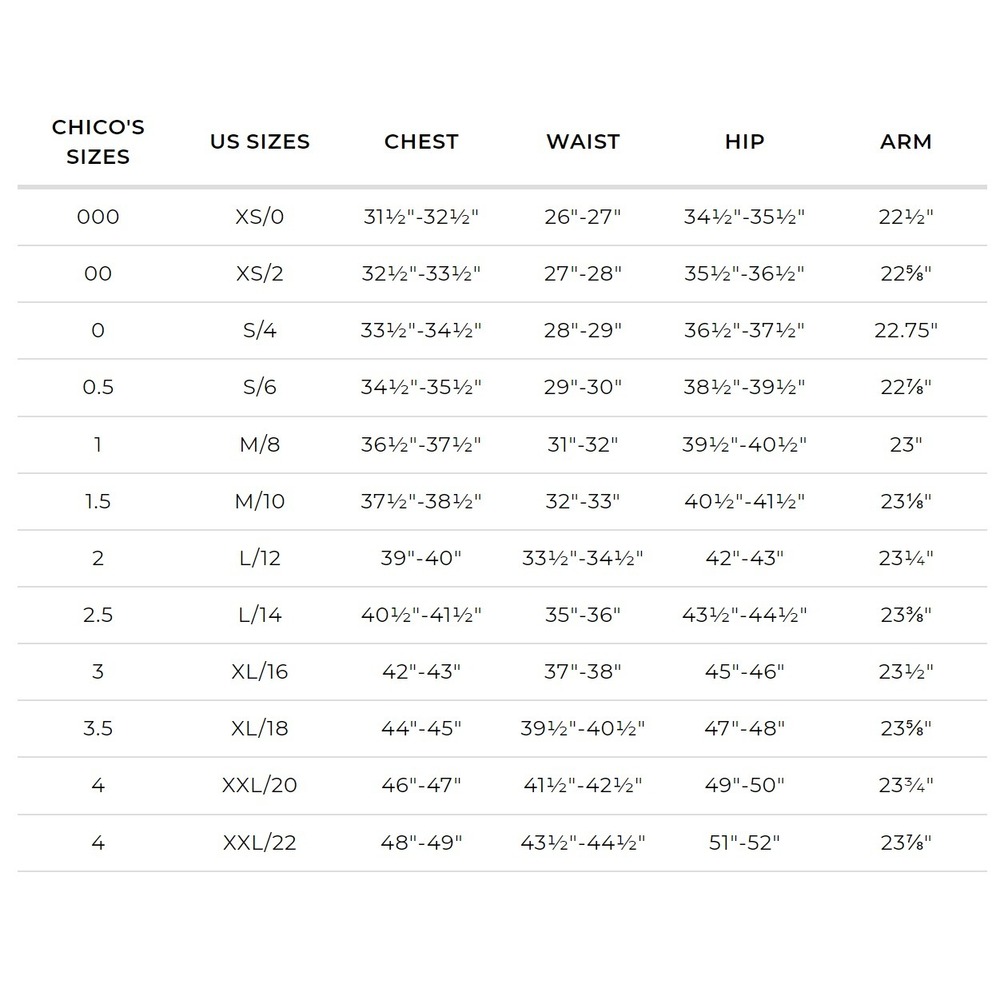Image resolution: width=1000 pixels, height=1000 pixels.
Task: Click the HIP column header
Action: (744, 142)
